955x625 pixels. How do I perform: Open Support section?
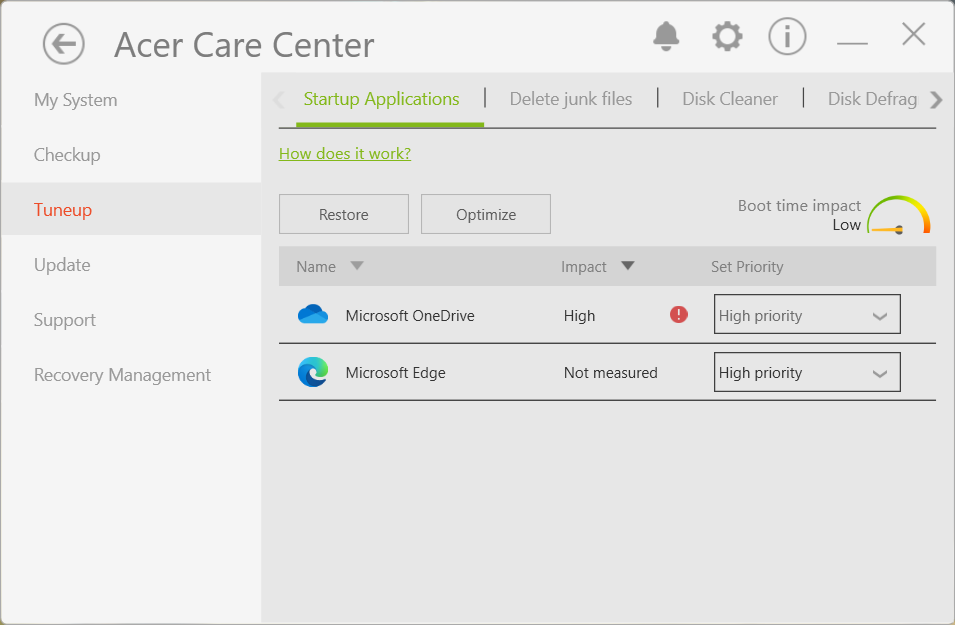(x=65, y=320)
